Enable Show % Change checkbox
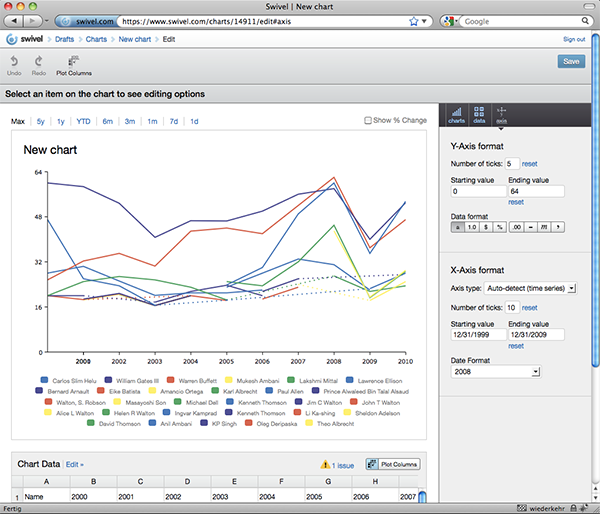The width and height of the screenshot is (600, 514). 368,120
